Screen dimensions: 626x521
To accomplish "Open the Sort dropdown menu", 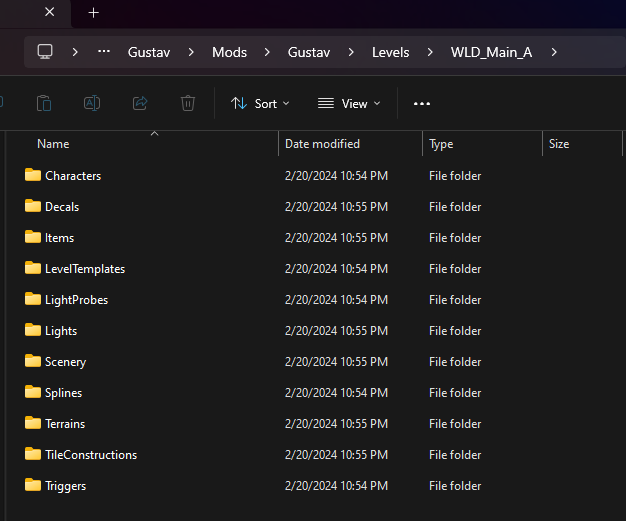I will pos(260,104).
